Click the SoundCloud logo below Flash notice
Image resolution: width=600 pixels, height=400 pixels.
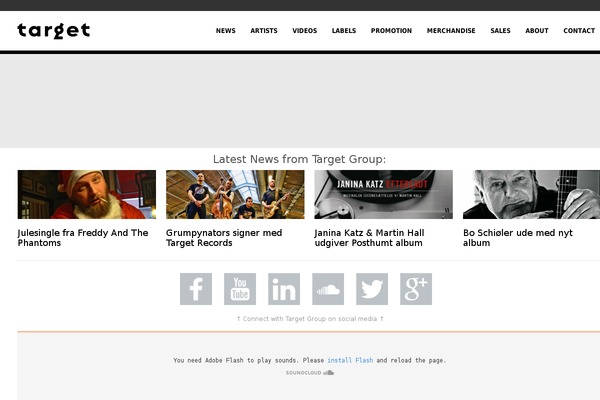[x=310, y=372]
